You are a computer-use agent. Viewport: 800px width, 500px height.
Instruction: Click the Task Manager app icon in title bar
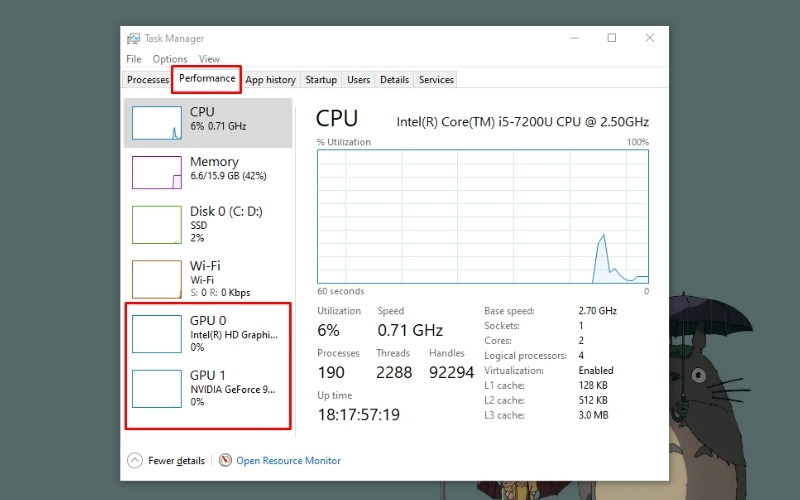133,38
